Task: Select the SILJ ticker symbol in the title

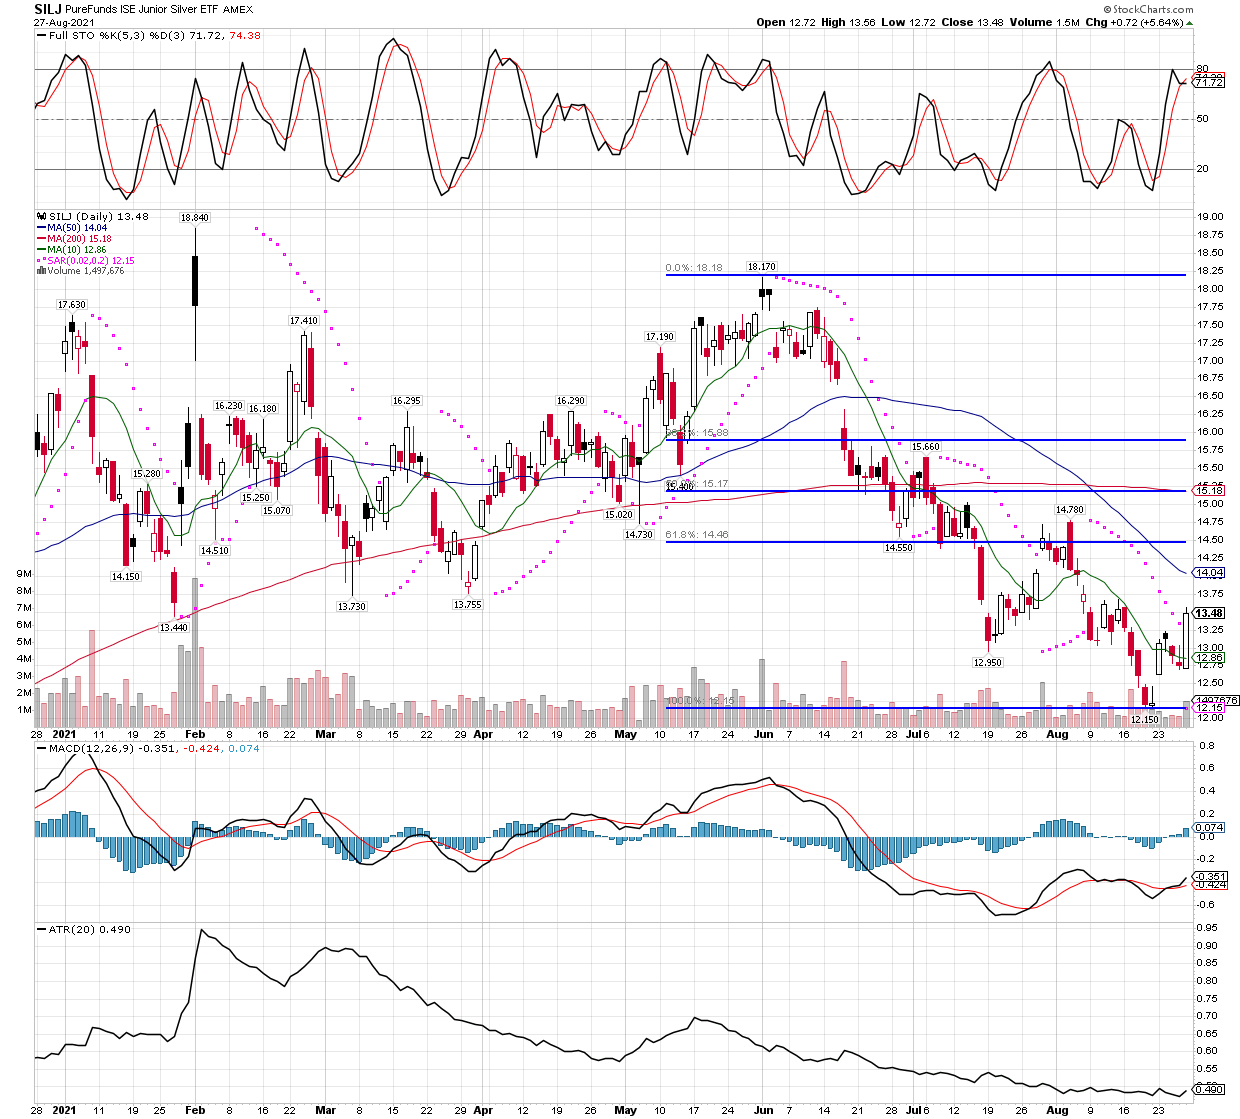Action: coord(49,9)
